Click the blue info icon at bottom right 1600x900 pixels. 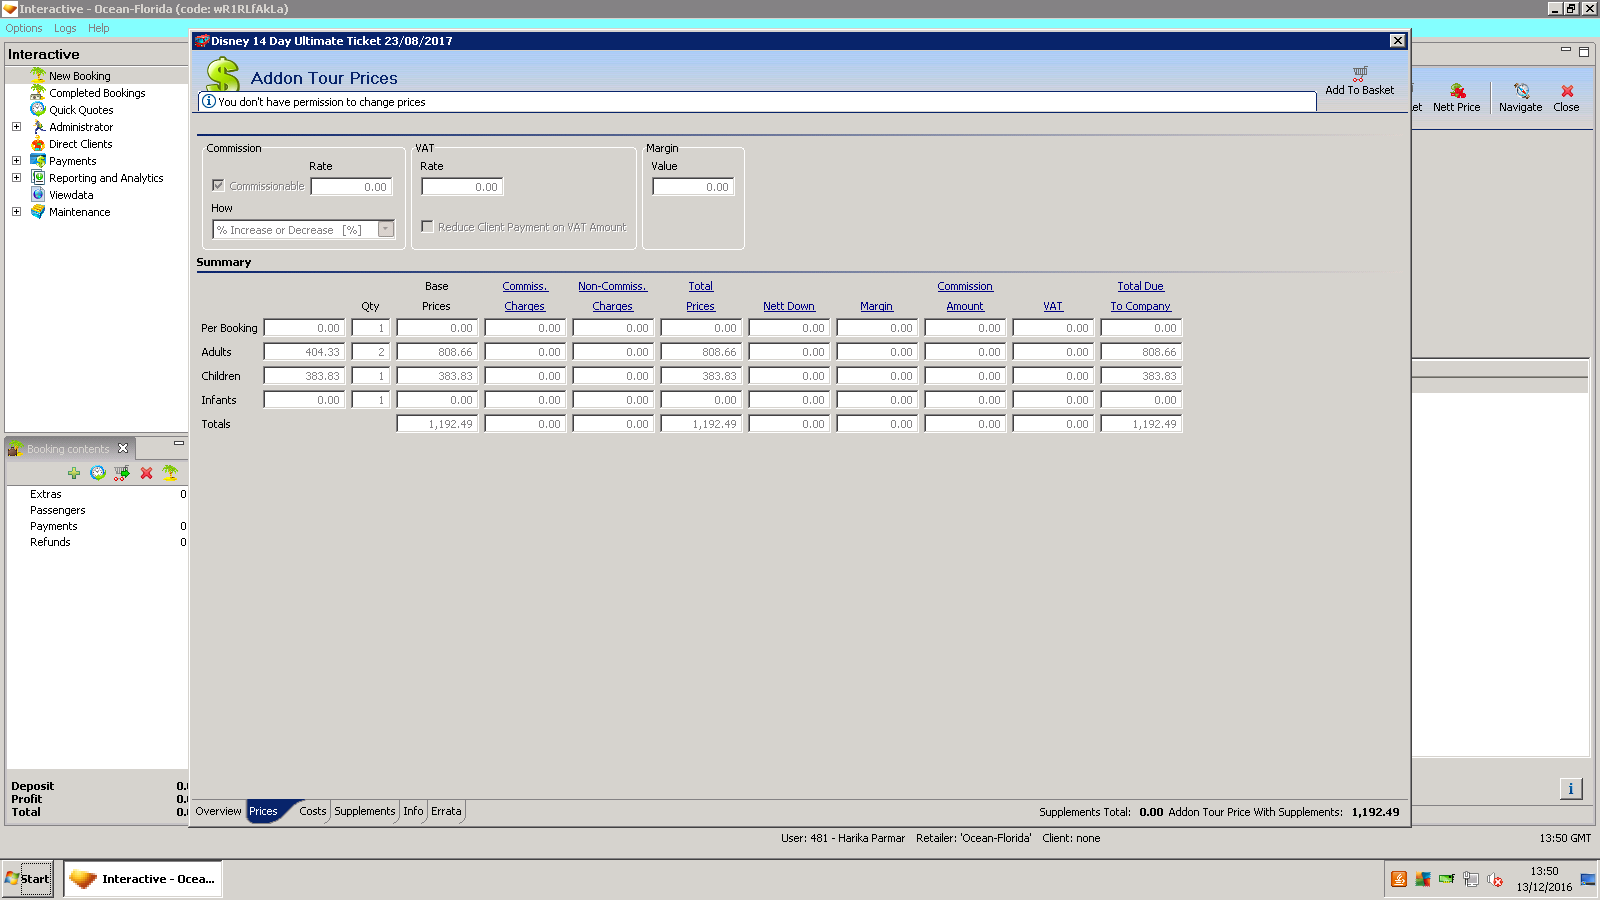coord(1570,789)
